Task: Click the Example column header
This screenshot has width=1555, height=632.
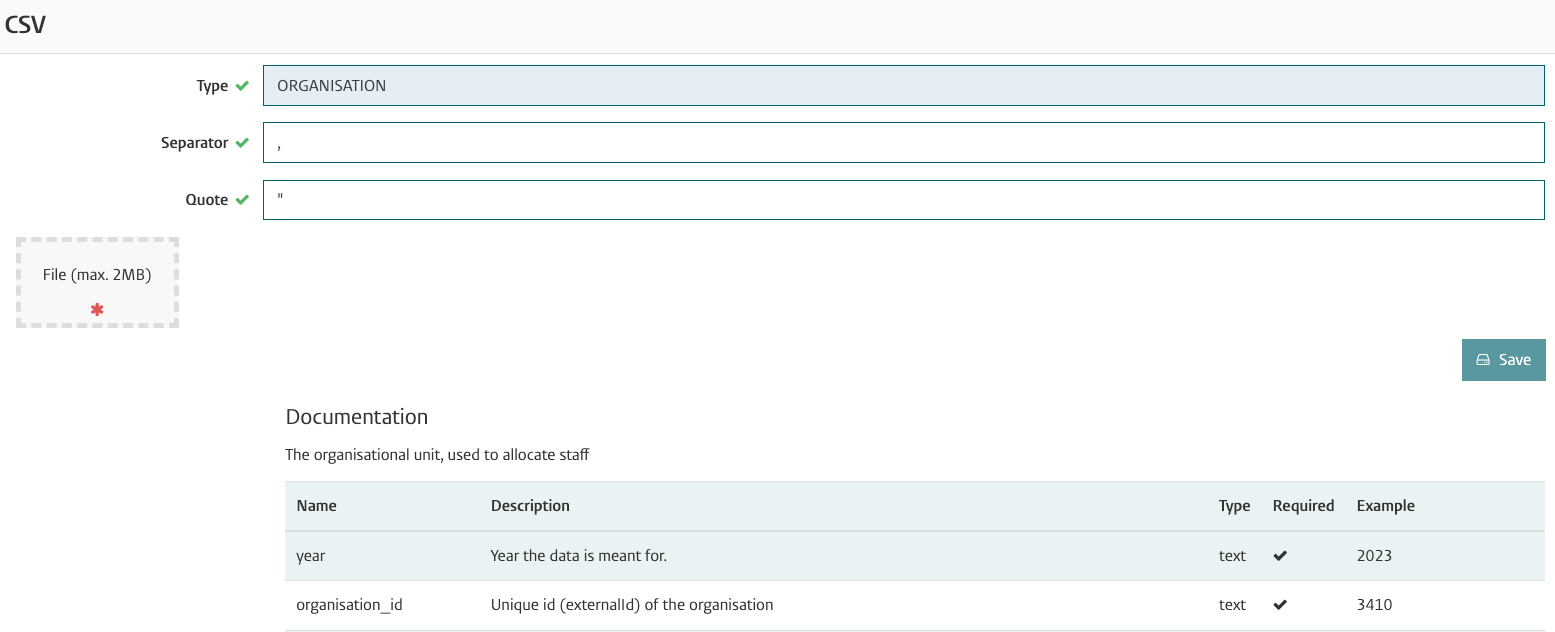Action: coord(1386,506)
